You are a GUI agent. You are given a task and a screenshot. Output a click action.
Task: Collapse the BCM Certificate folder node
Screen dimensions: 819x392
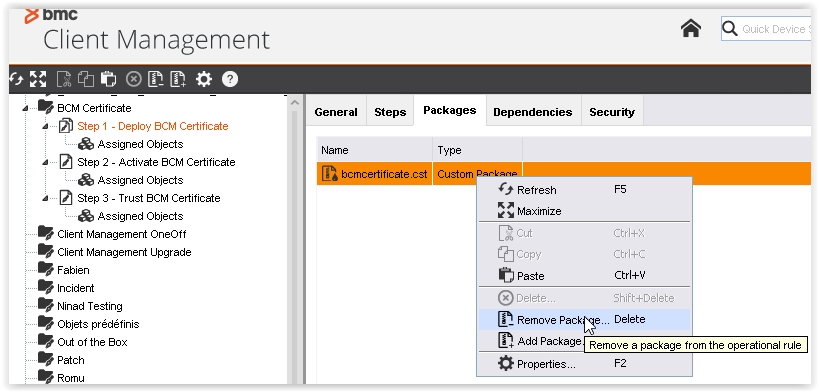click(x=25, y=108)
